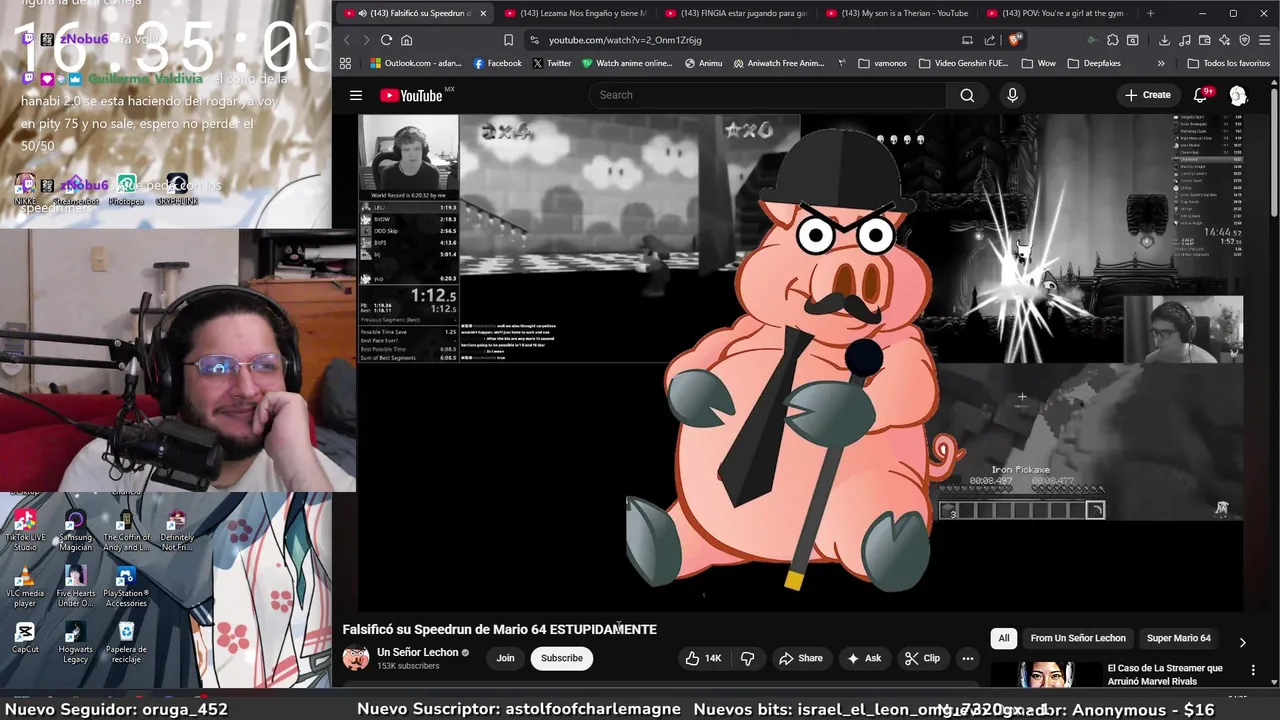Share the video
The image size is (1280, 720).
[801, 658]
